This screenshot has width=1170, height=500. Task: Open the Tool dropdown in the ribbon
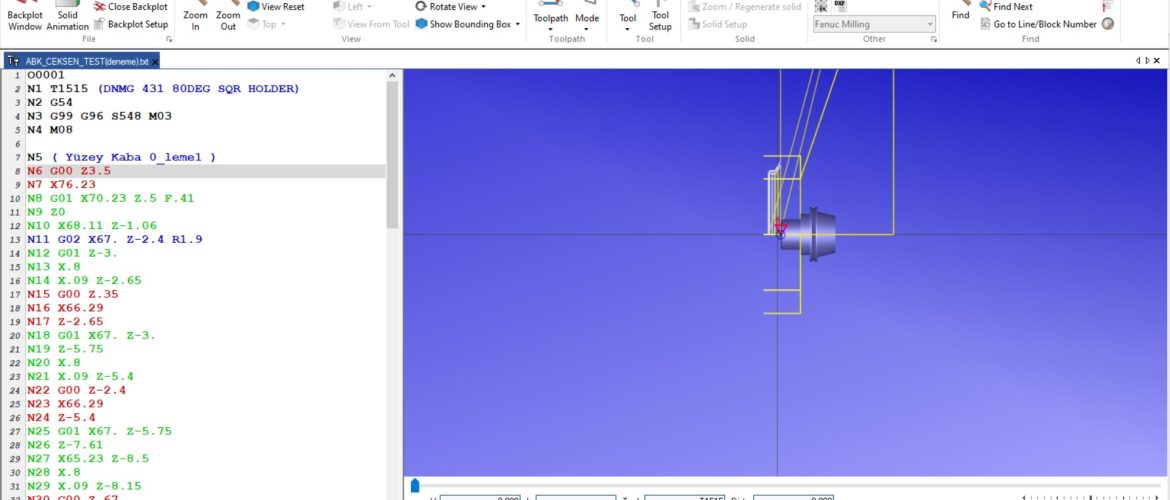pyautogui.click(x=627, y=29)
